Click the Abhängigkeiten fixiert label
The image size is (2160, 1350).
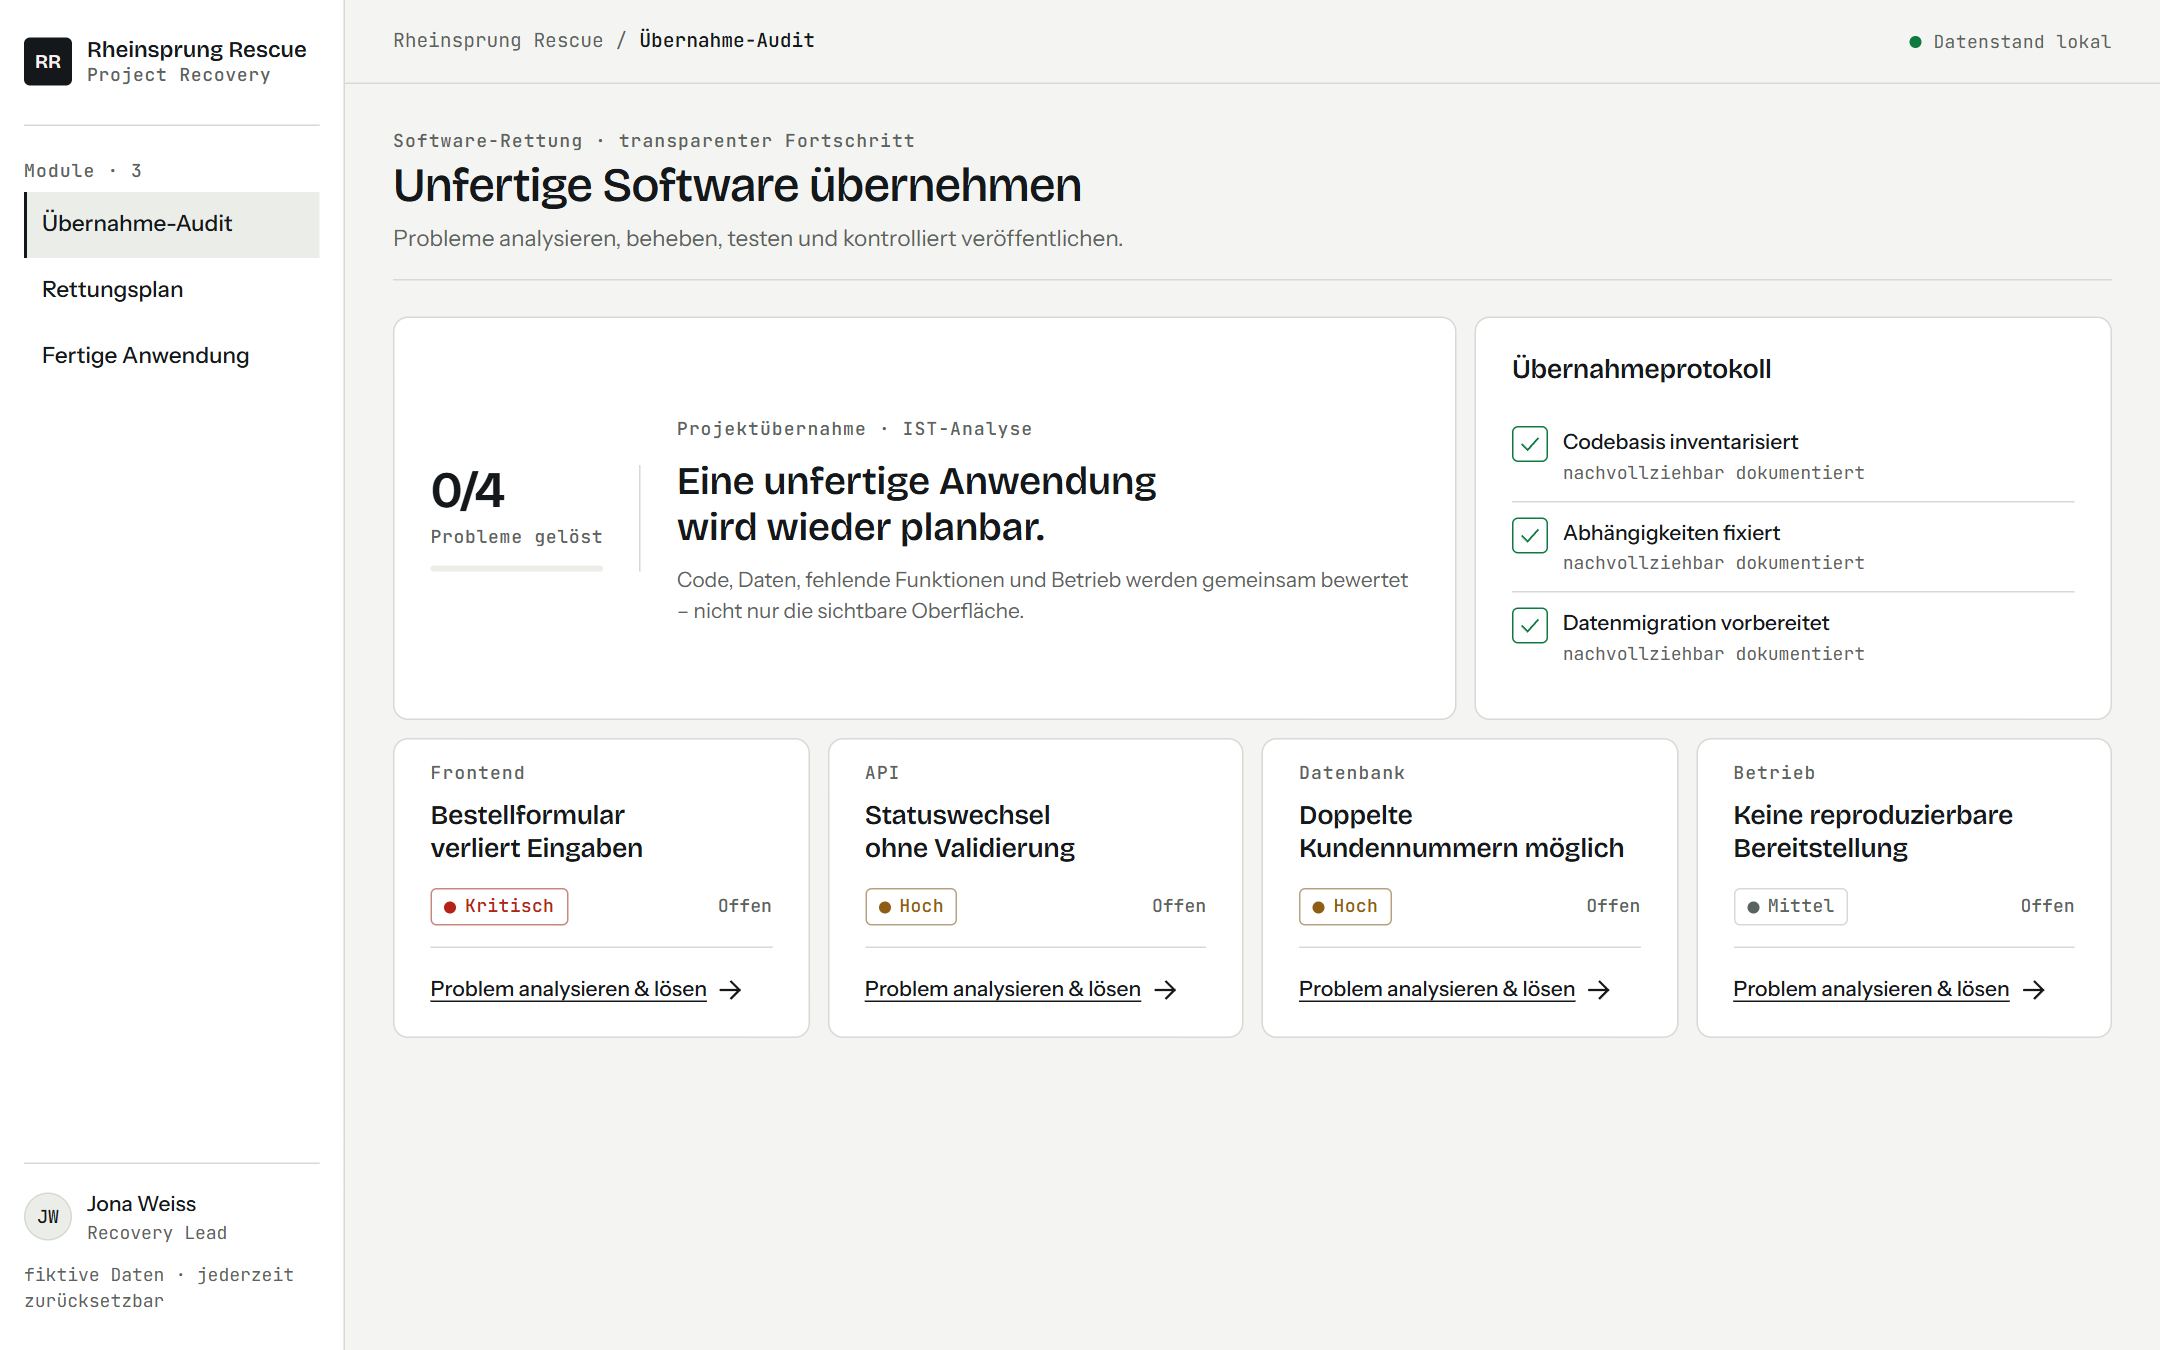point(1671,533)
